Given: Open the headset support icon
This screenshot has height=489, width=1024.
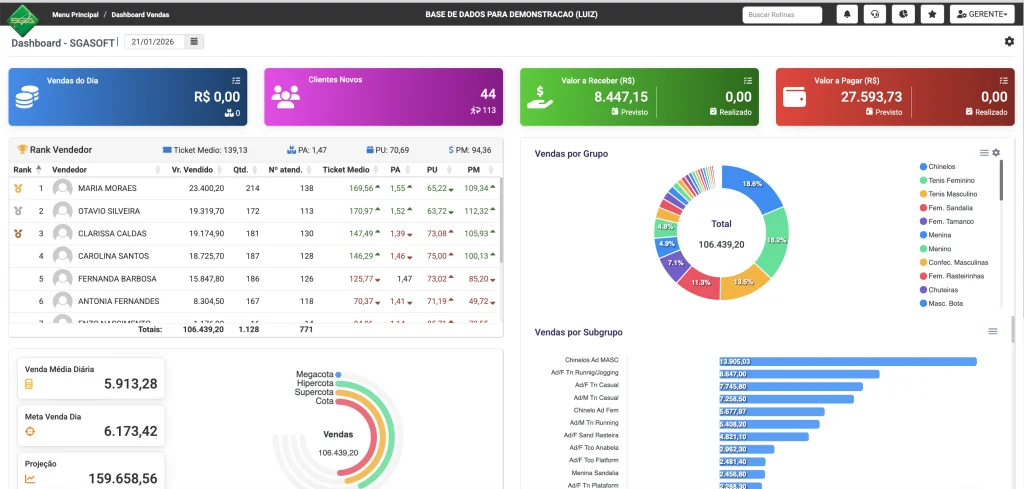Looking at the screenshot, I should (x=875, y=15).
